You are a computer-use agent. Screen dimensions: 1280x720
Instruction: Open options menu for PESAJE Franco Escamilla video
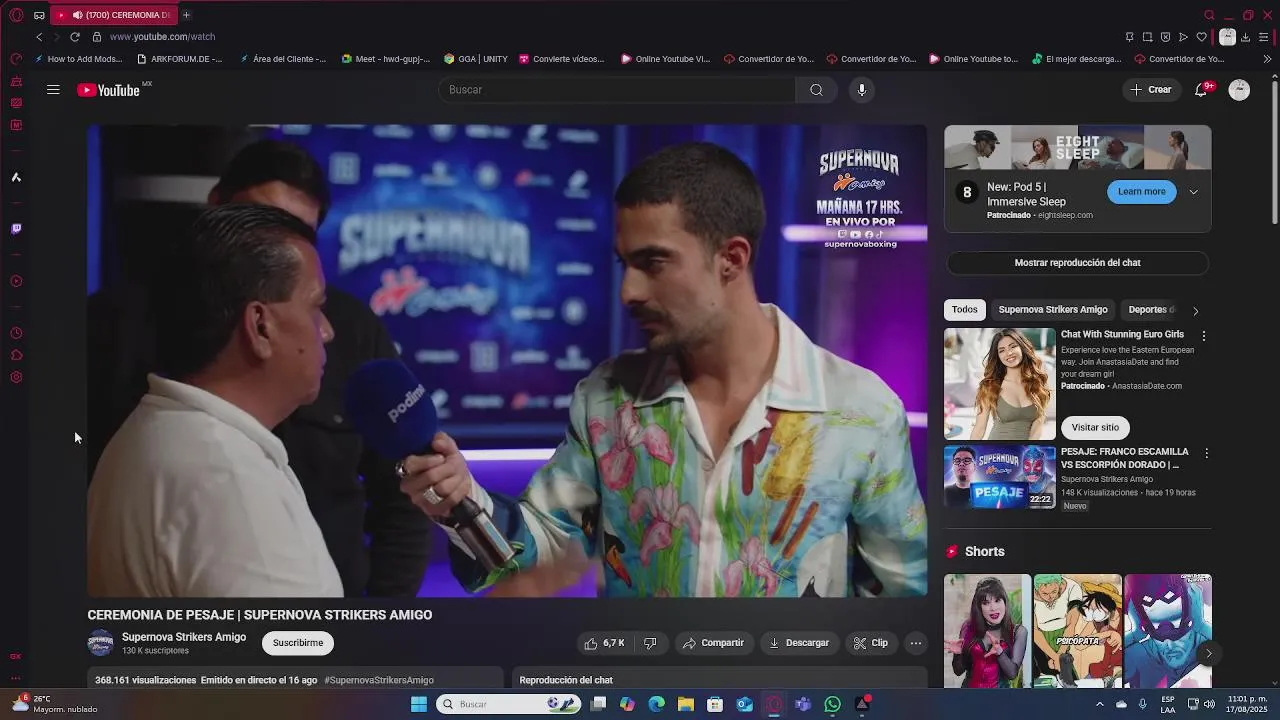(x=1206, y=453)
